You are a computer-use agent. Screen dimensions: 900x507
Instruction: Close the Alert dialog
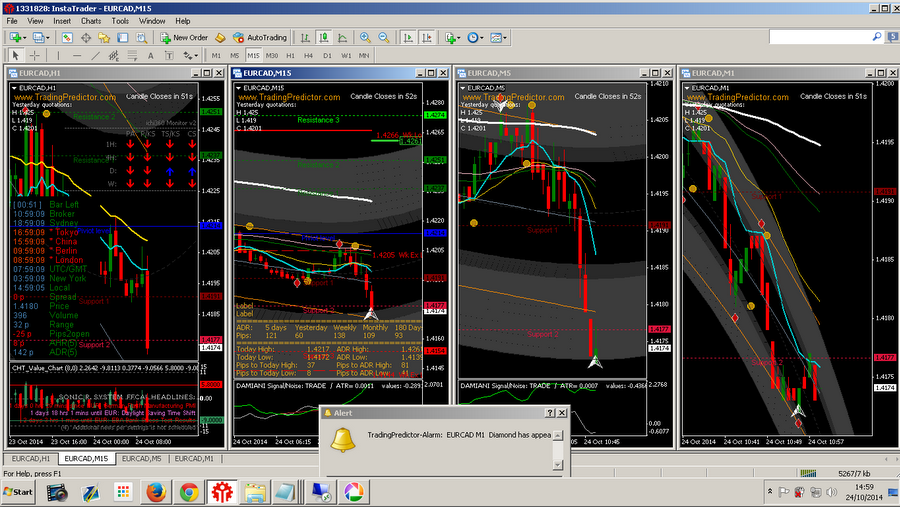562,413
